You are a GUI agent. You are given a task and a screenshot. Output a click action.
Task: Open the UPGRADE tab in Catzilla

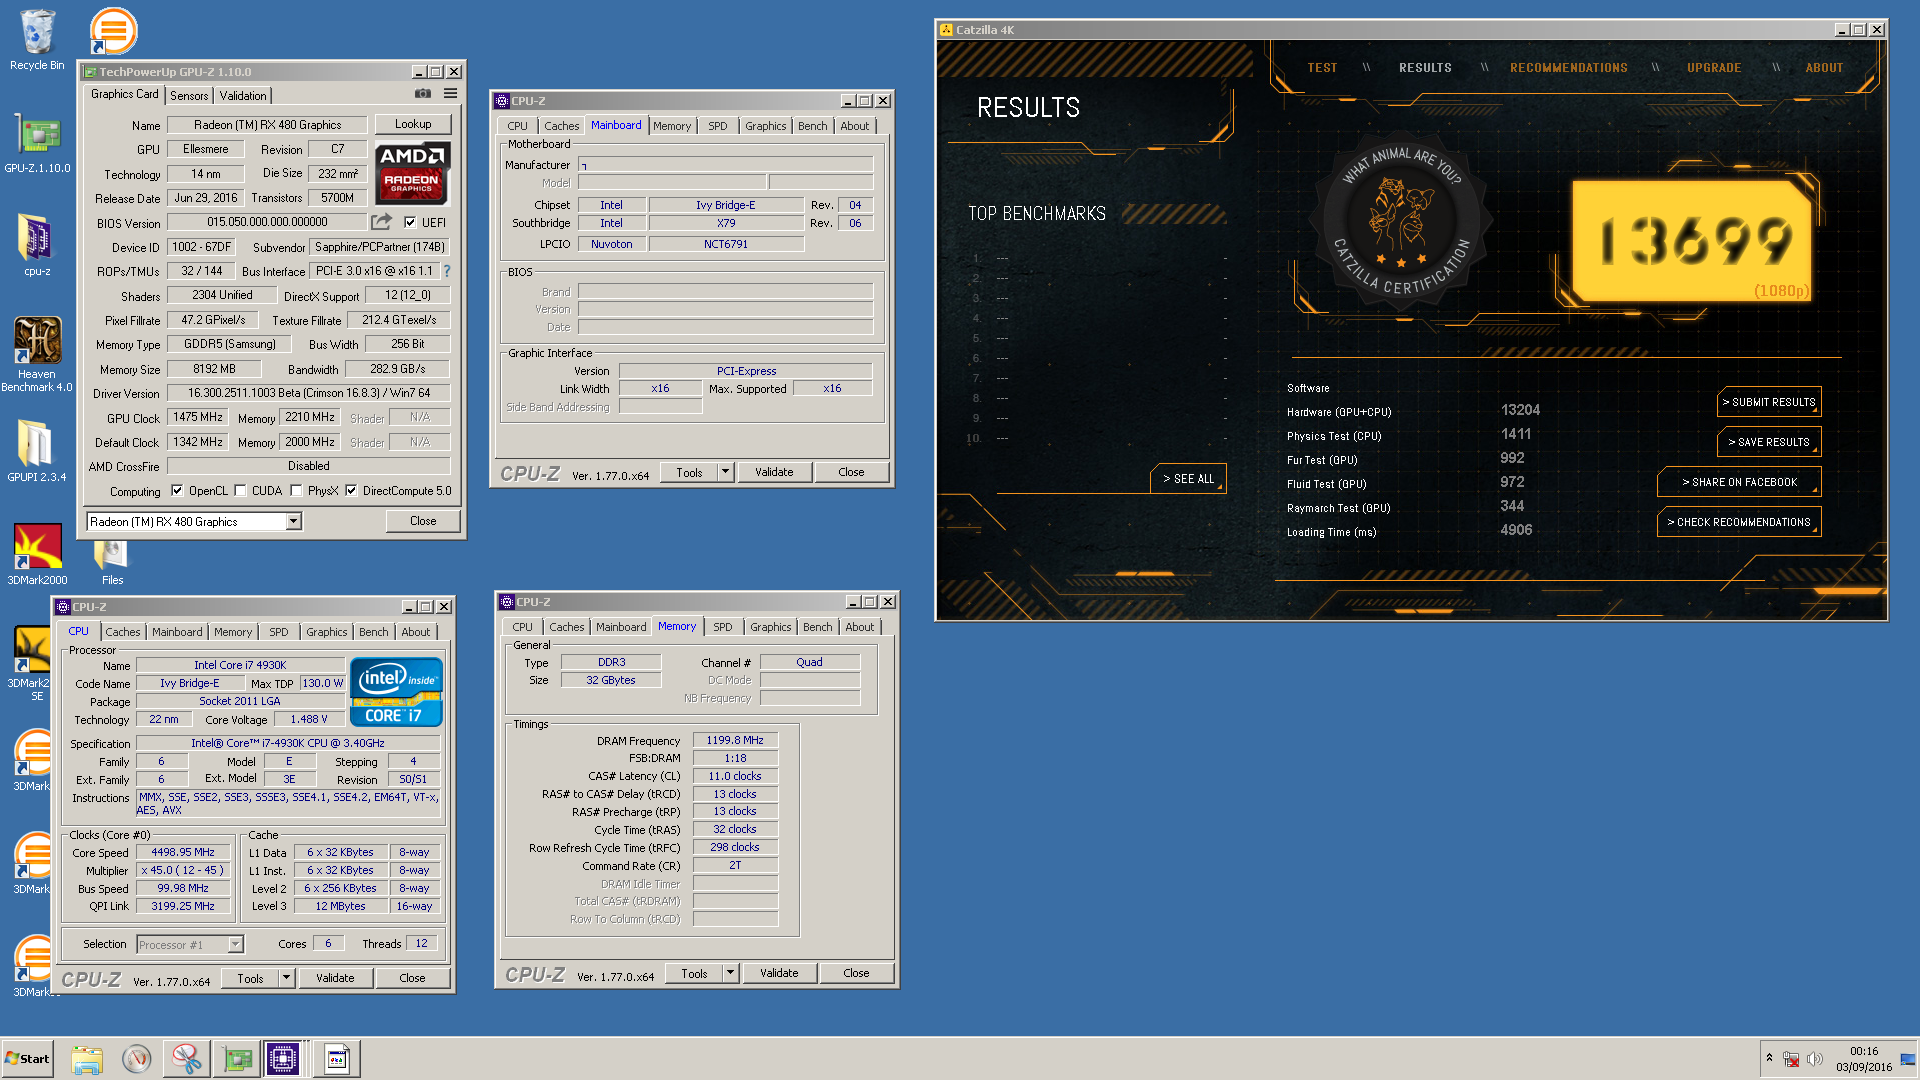1714,68
